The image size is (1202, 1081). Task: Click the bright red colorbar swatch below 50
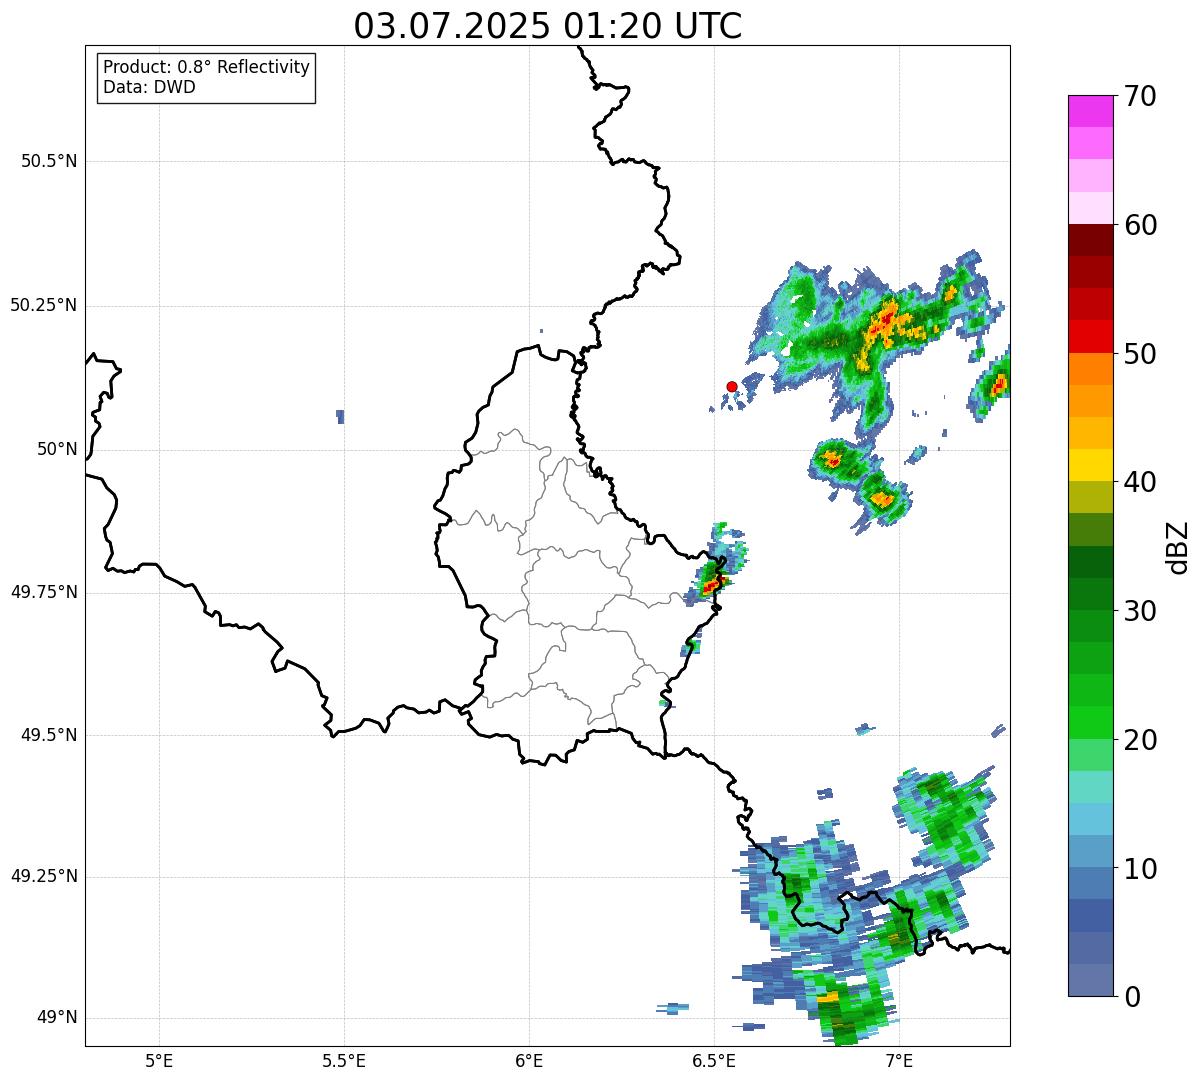(1091, 336)
